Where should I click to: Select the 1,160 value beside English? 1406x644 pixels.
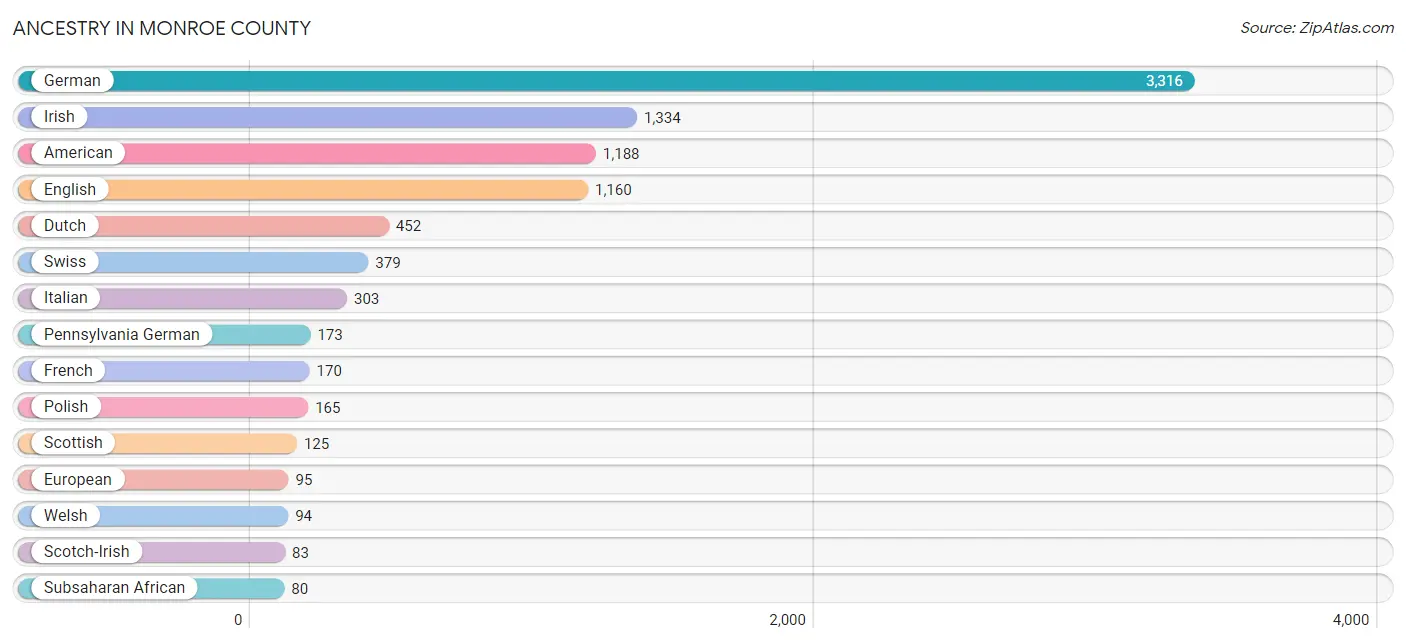click(x=613, y=190)
